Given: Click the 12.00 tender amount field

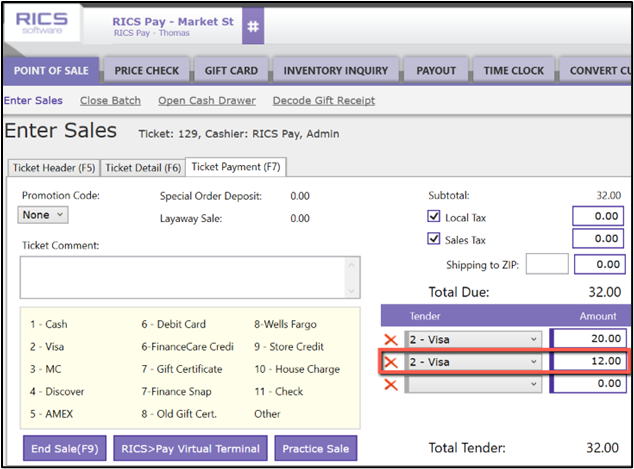Looking at the screenshot, I should coord(590,361).
